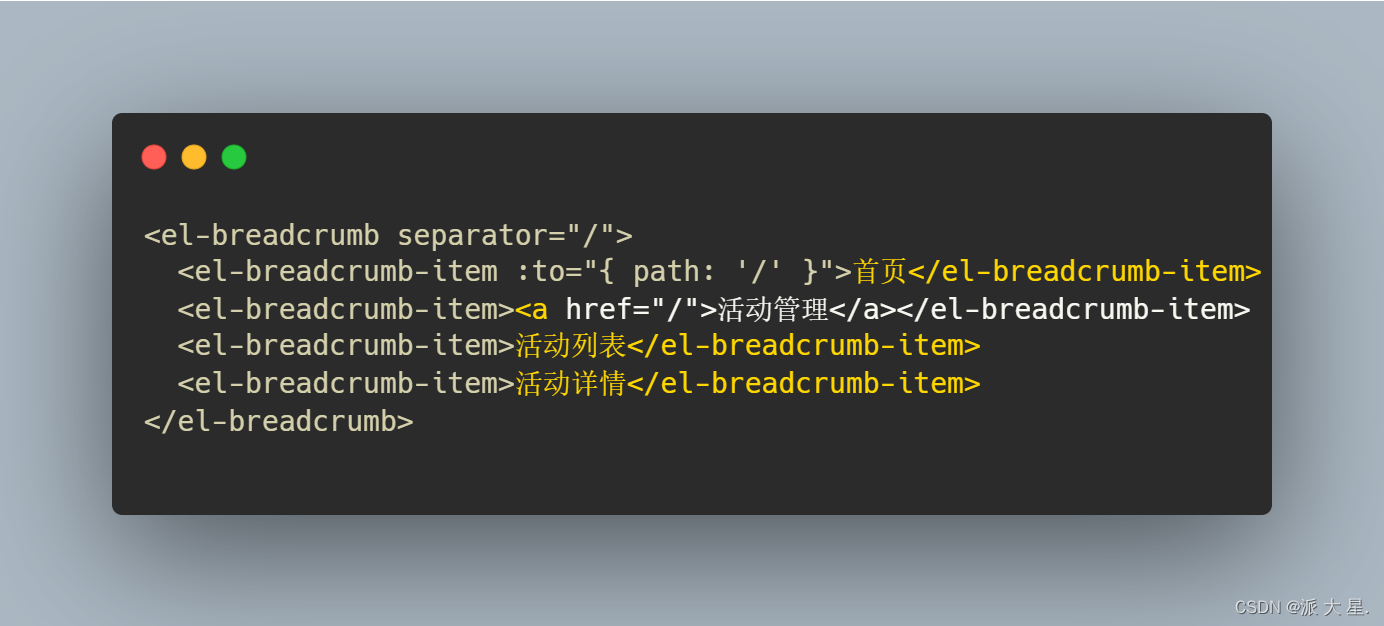Click the green maximize dot

click(x=234, y=157)
